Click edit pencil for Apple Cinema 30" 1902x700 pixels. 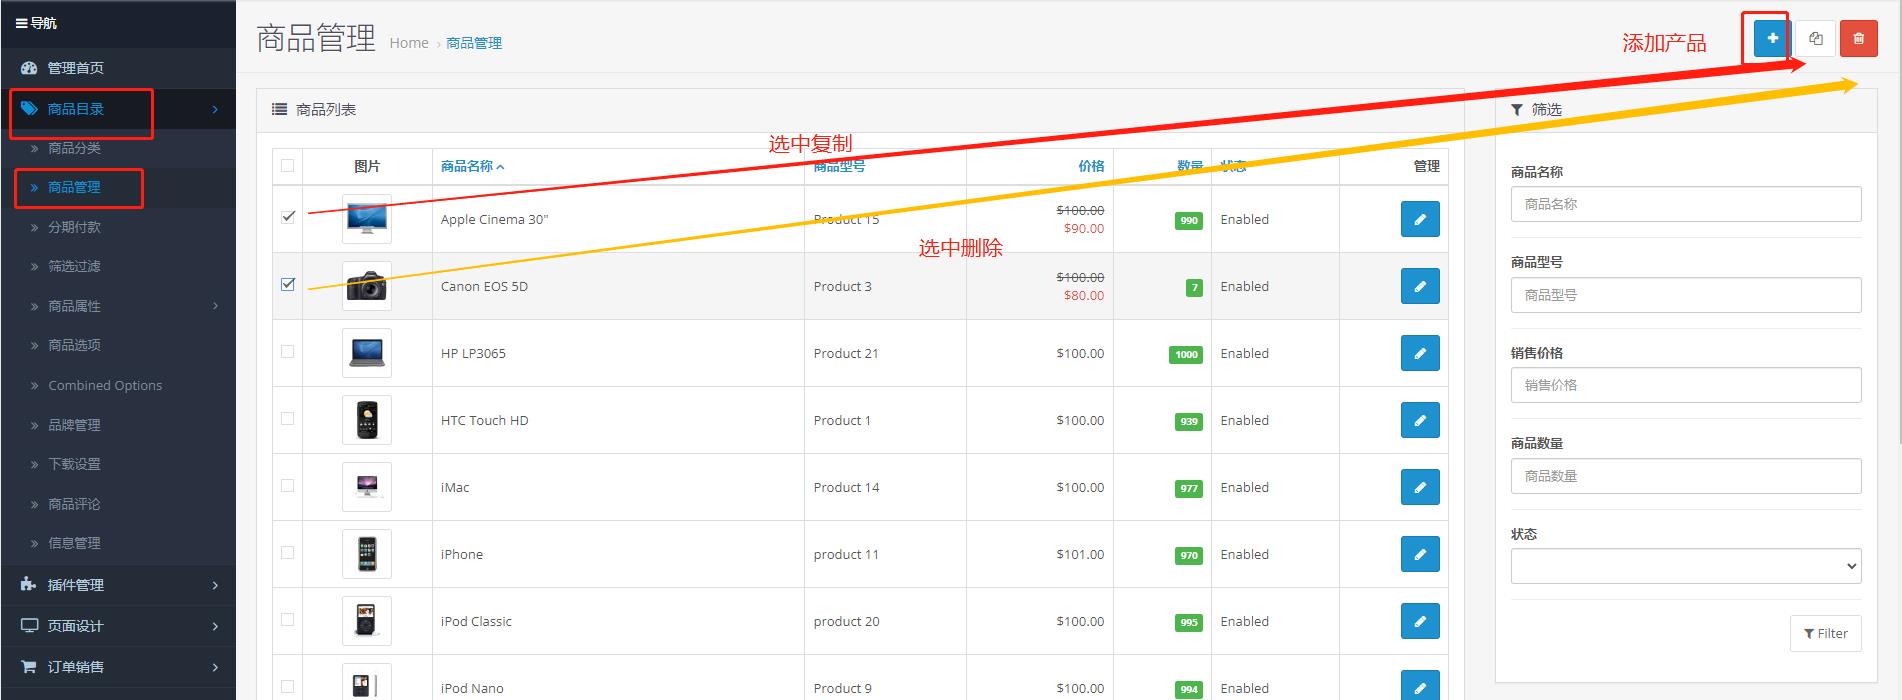coord(1419,219)
